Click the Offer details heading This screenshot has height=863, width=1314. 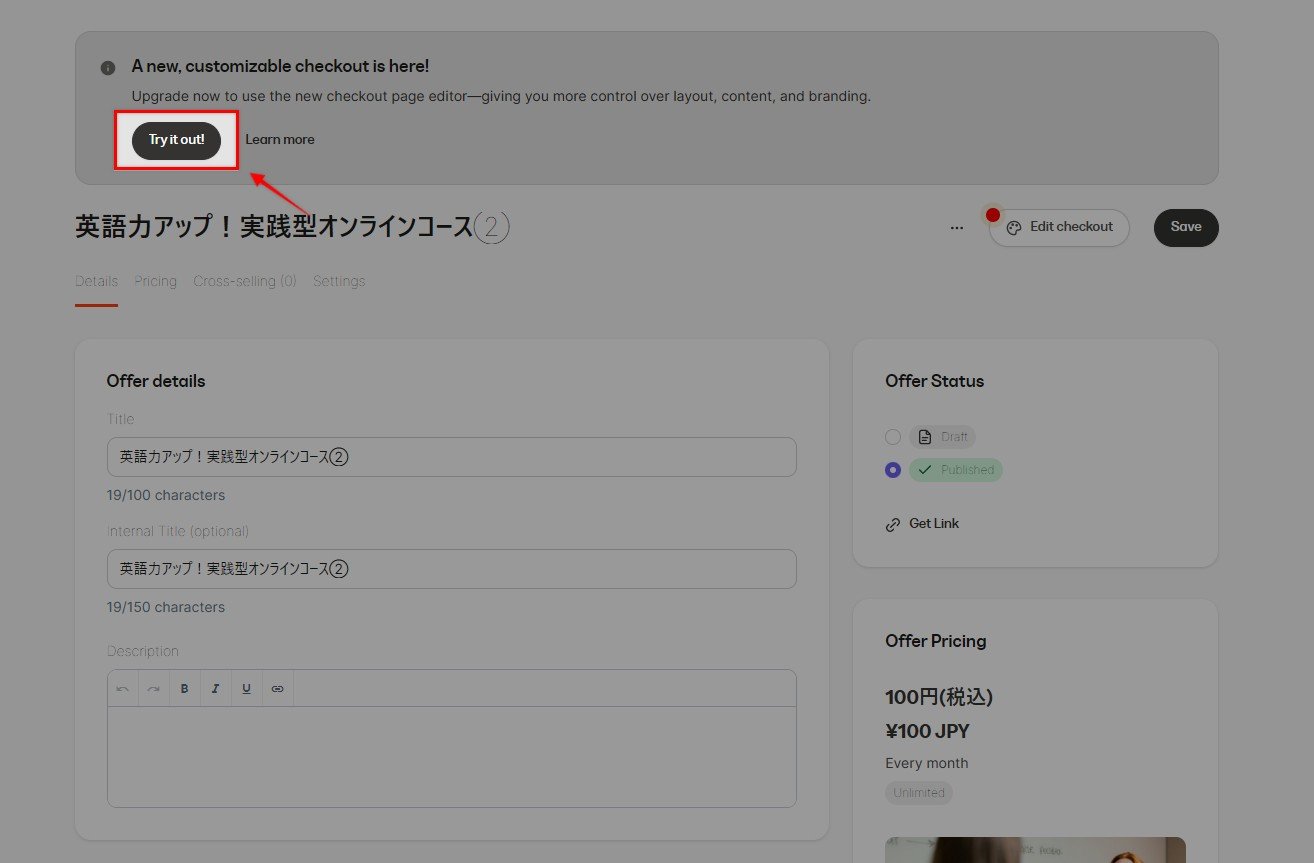tap(156, 381)
